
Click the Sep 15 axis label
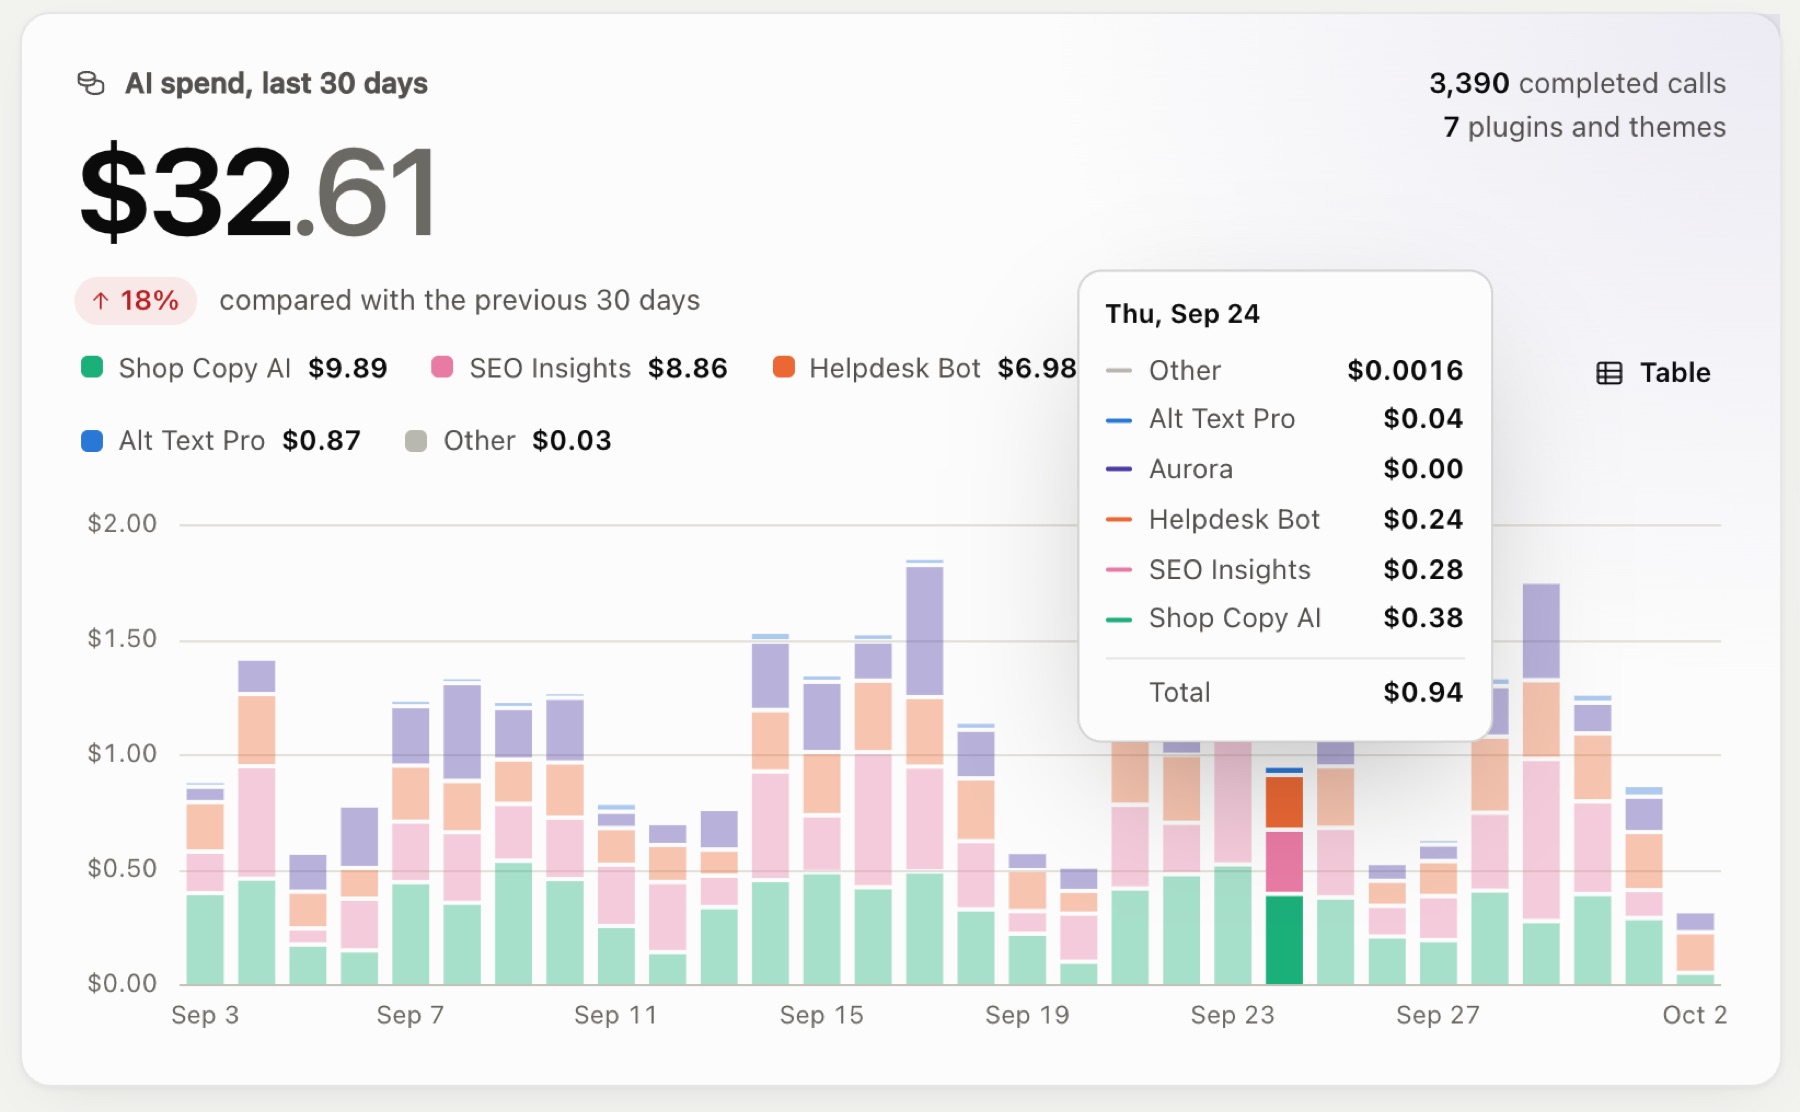tap(821, 1015)
